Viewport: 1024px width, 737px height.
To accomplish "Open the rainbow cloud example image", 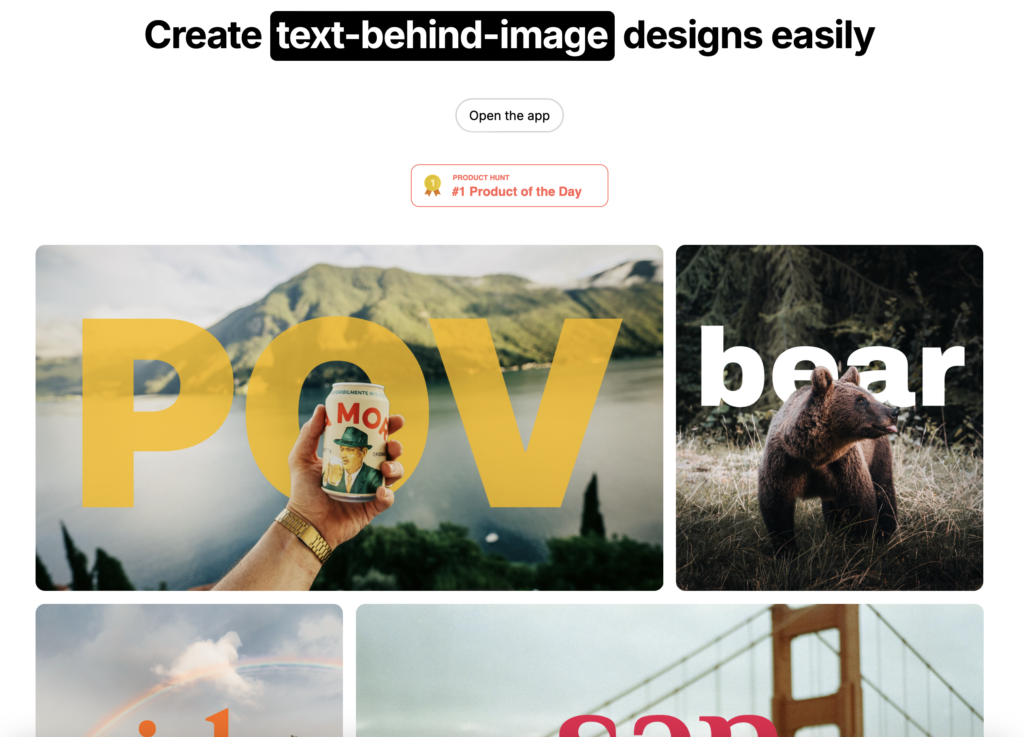I will (x=189, y=670).
